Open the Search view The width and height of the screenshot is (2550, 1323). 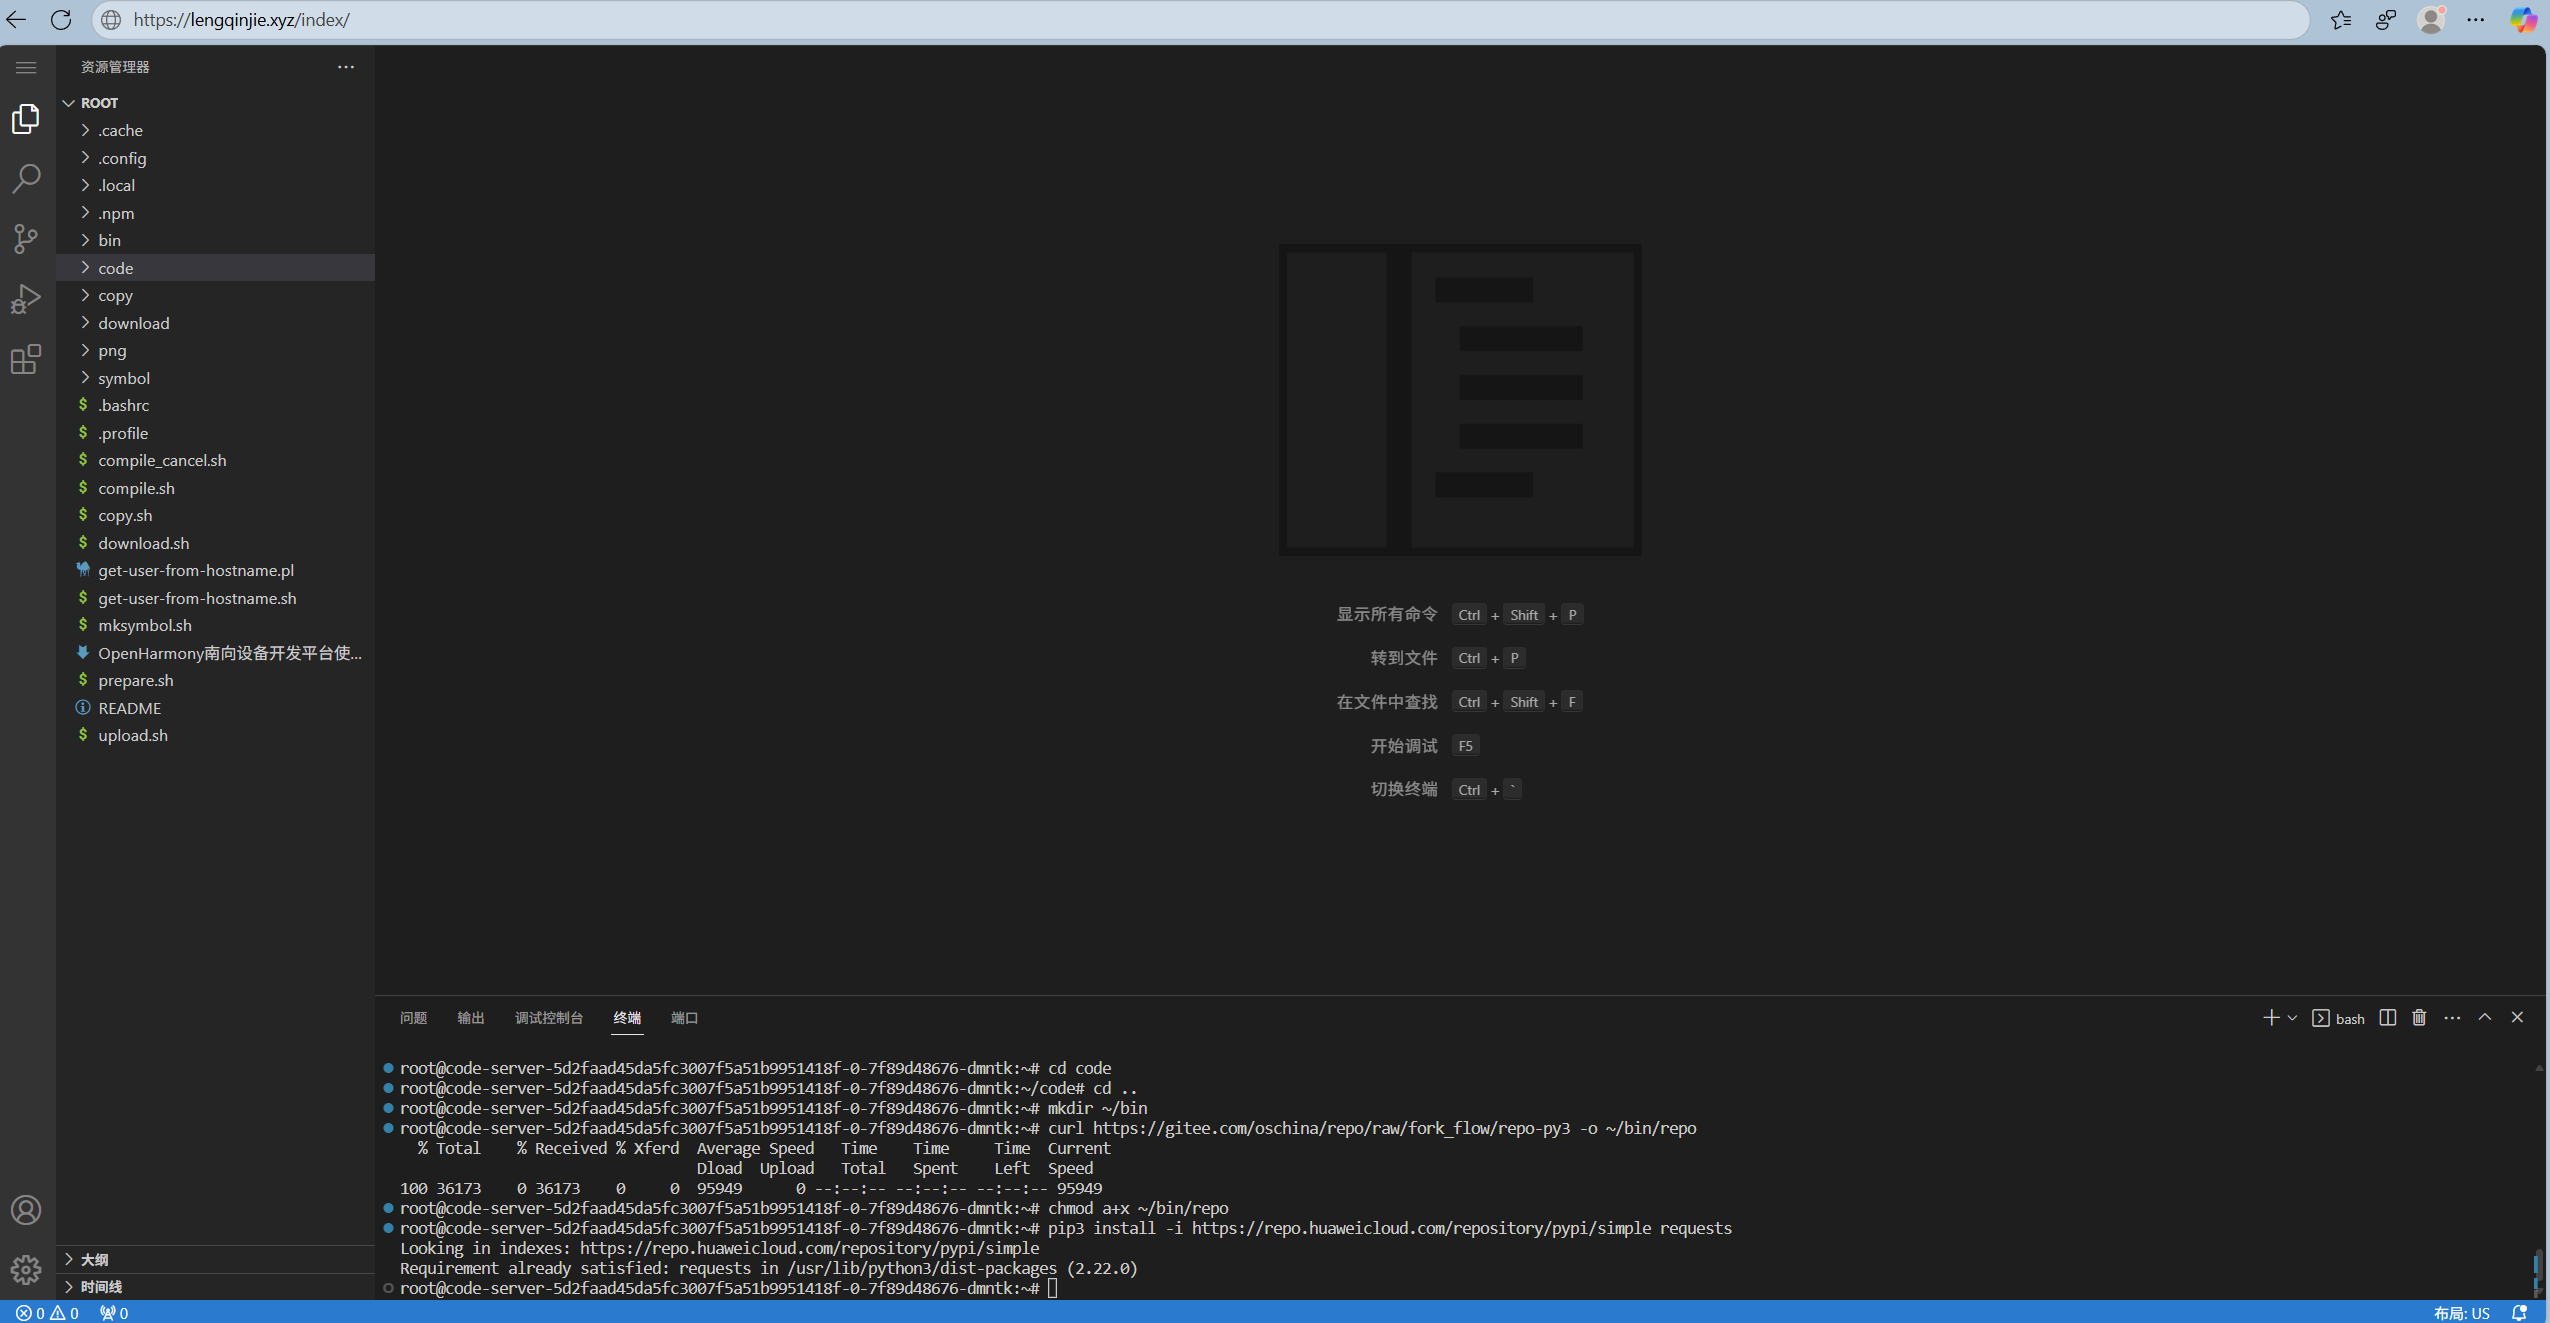26,178
